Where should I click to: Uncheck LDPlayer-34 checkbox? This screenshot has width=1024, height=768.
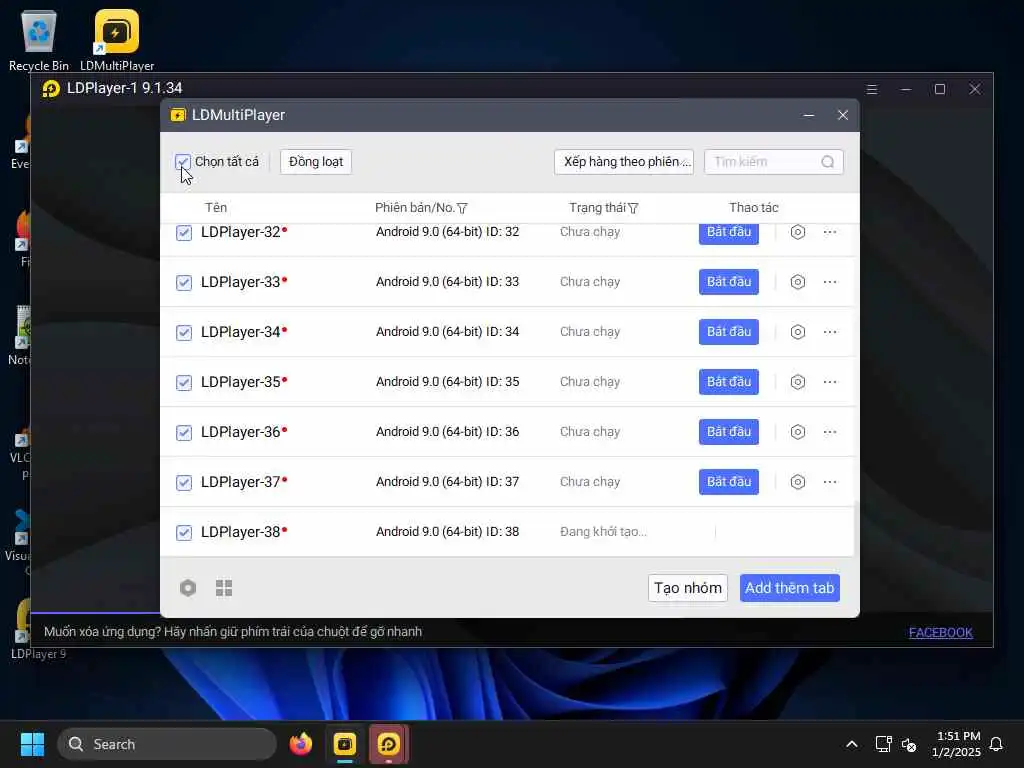(184, 332)
